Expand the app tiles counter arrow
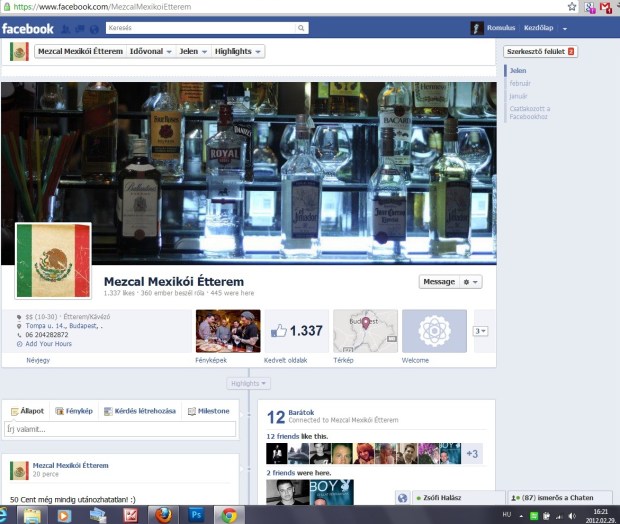Image resolution: width=620 pixels, height=524 pixels. (480, 331)
